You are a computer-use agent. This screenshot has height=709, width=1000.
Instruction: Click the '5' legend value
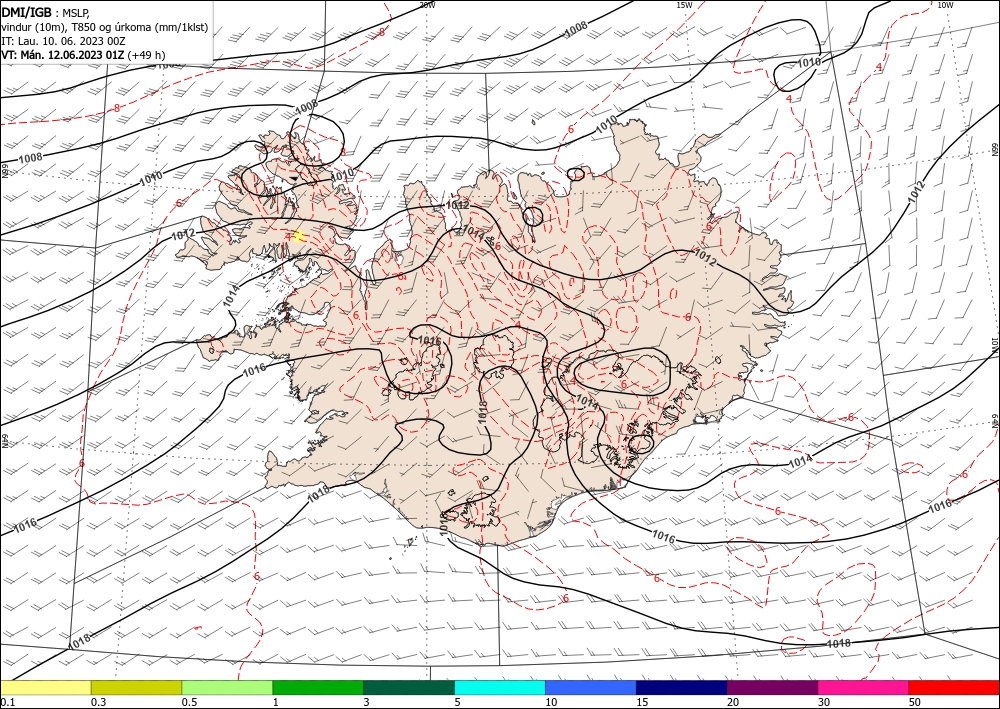coord(457,702)
